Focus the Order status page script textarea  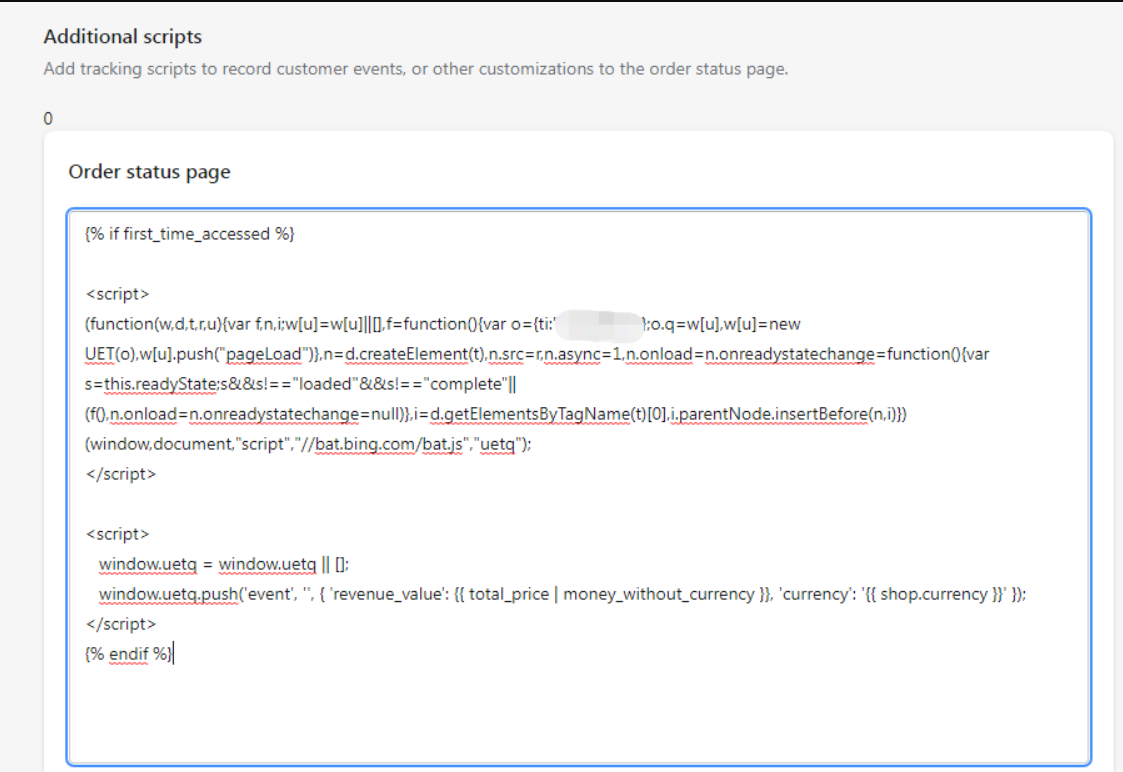pos(579,487)
